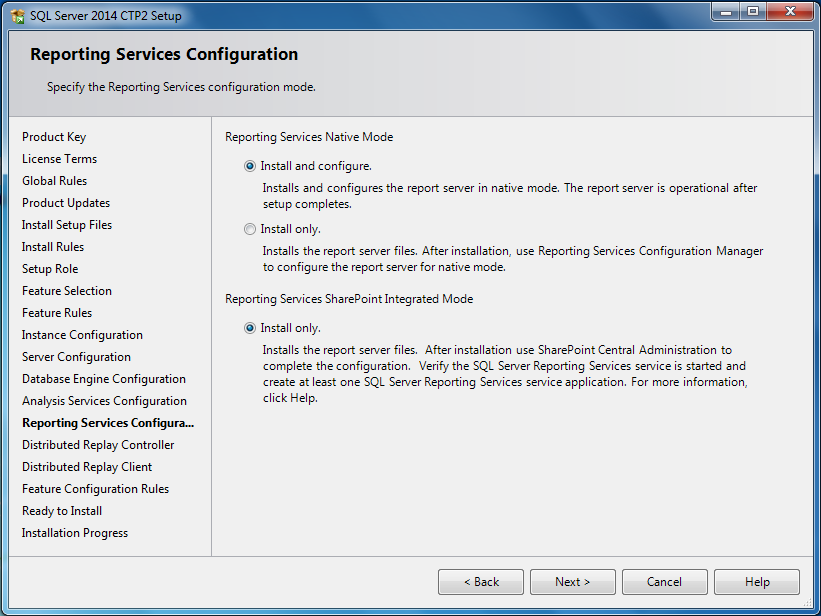Select Ready to Install step
The image size is (821, 616).
(62, 511)
